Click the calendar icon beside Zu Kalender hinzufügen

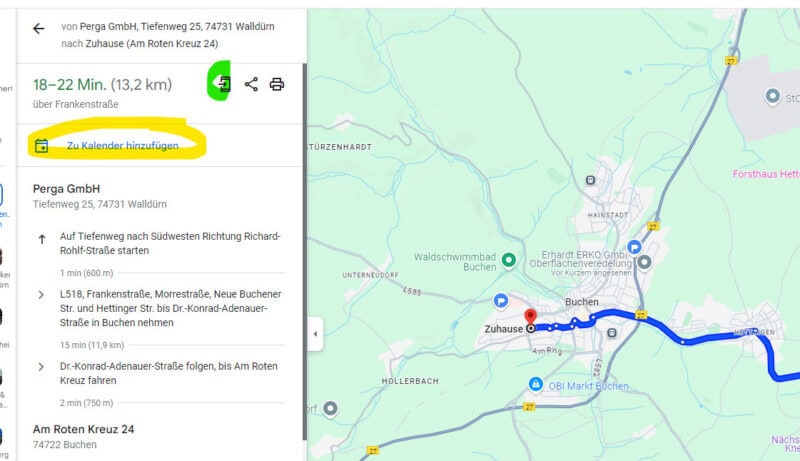41,146
